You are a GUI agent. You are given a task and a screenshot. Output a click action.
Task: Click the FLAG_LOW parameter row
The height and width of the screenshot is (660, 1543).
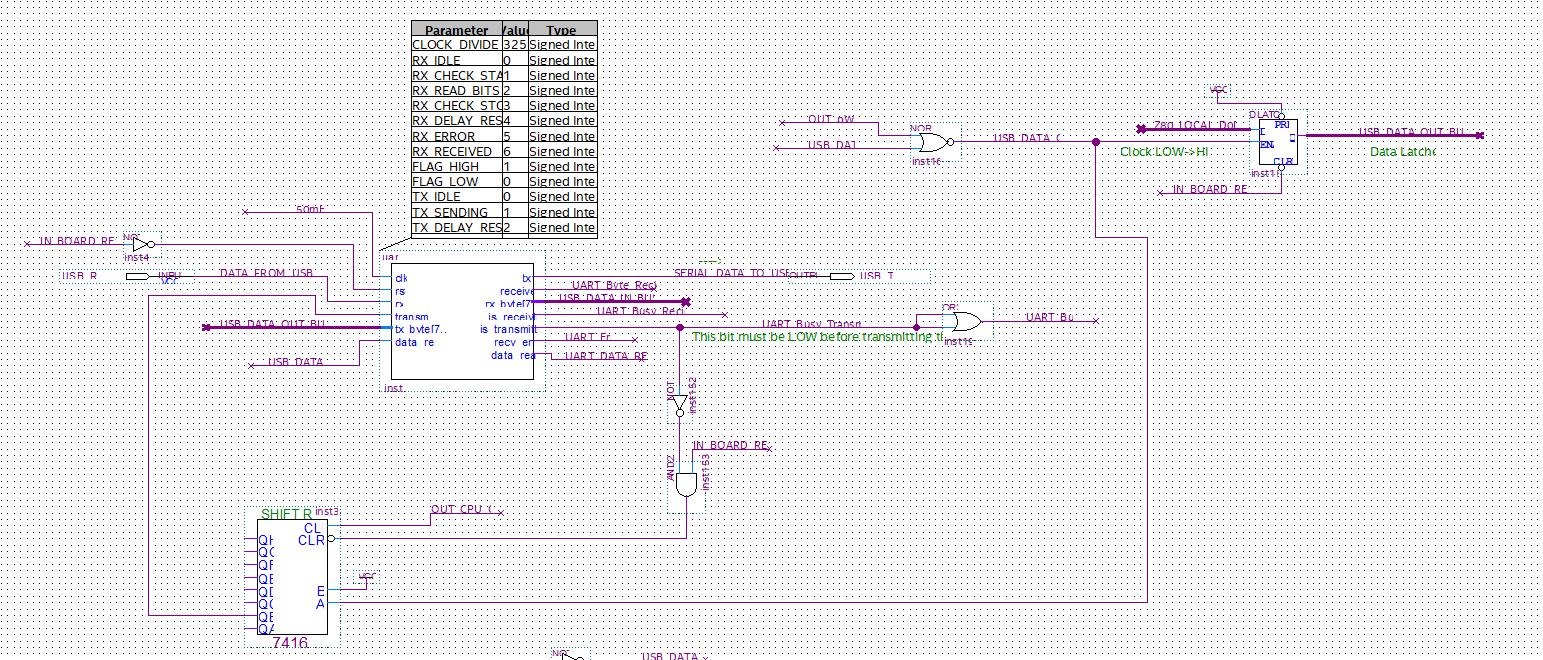point(504,181)
